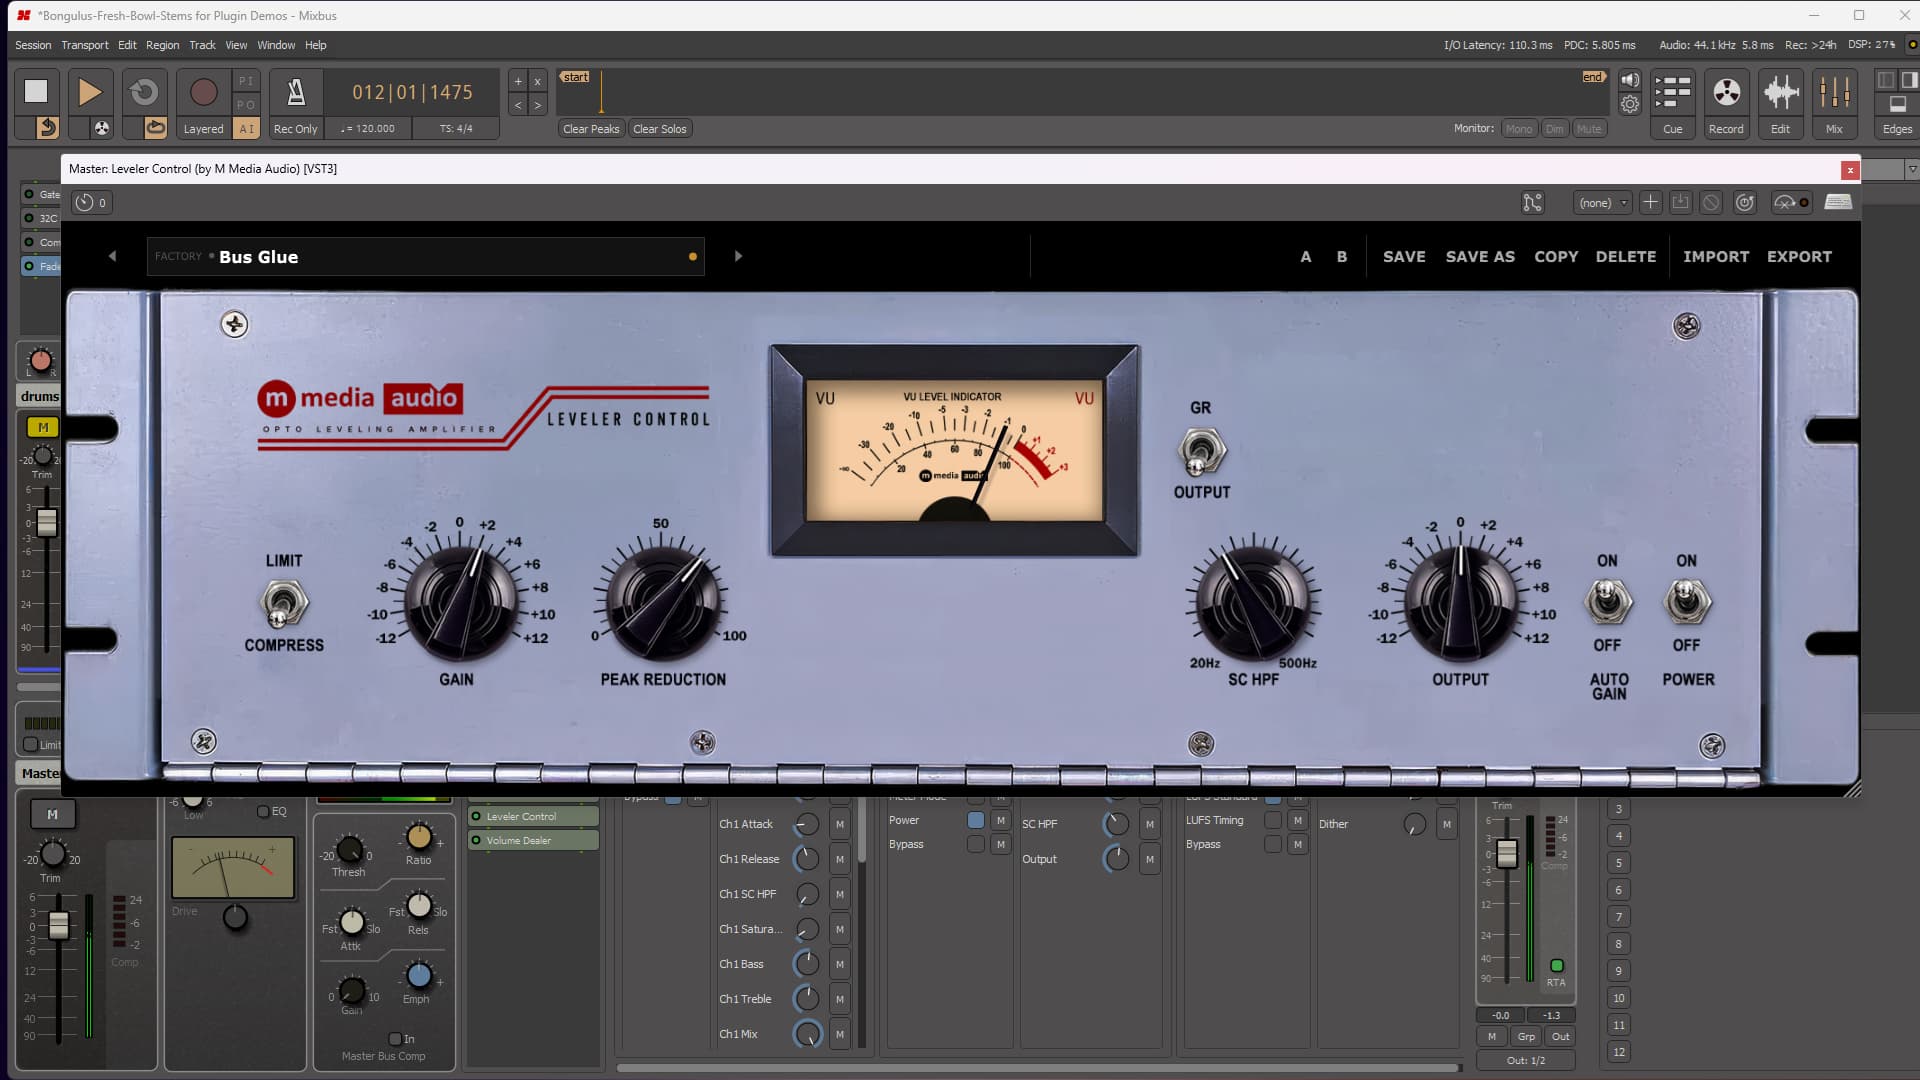Screen dimensions: 1920x1080
Task: Click the Clear Peaks button
Action: tap(591, 128)
